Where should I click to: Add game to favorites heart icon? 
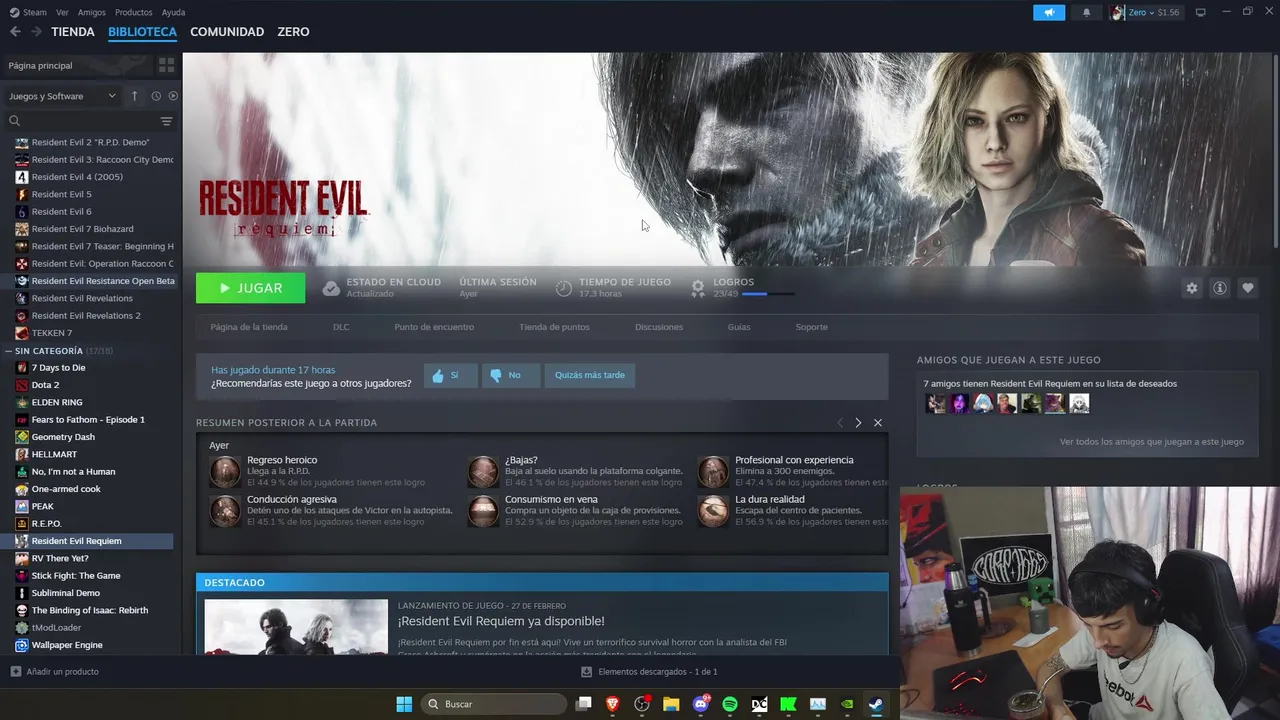(1248, 288)
